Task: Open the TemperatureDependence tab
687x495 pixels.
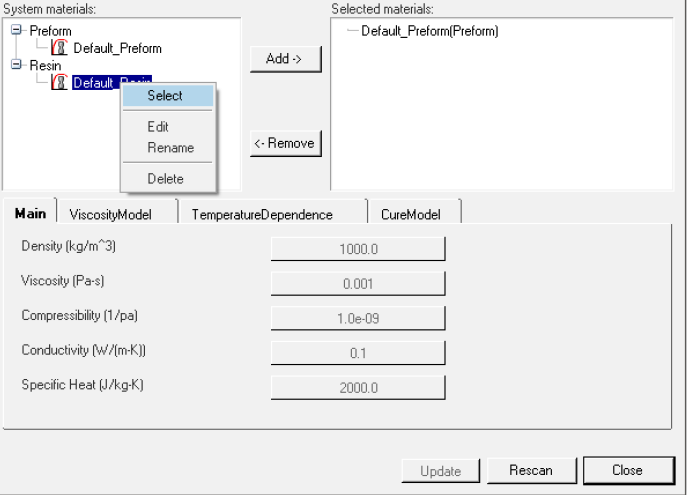Action: 262,214
